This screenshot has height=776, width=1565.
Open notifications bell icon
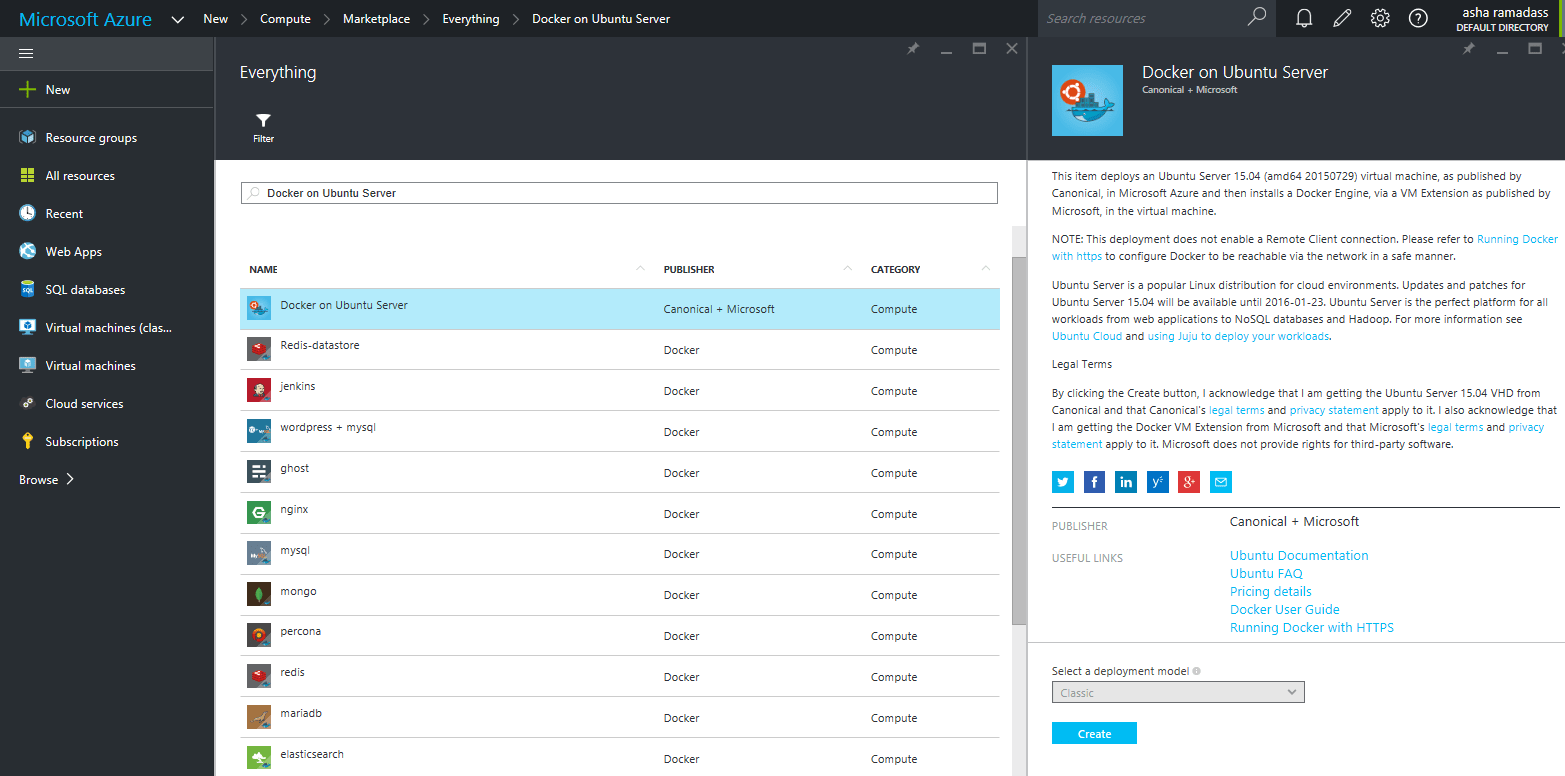1304,18
